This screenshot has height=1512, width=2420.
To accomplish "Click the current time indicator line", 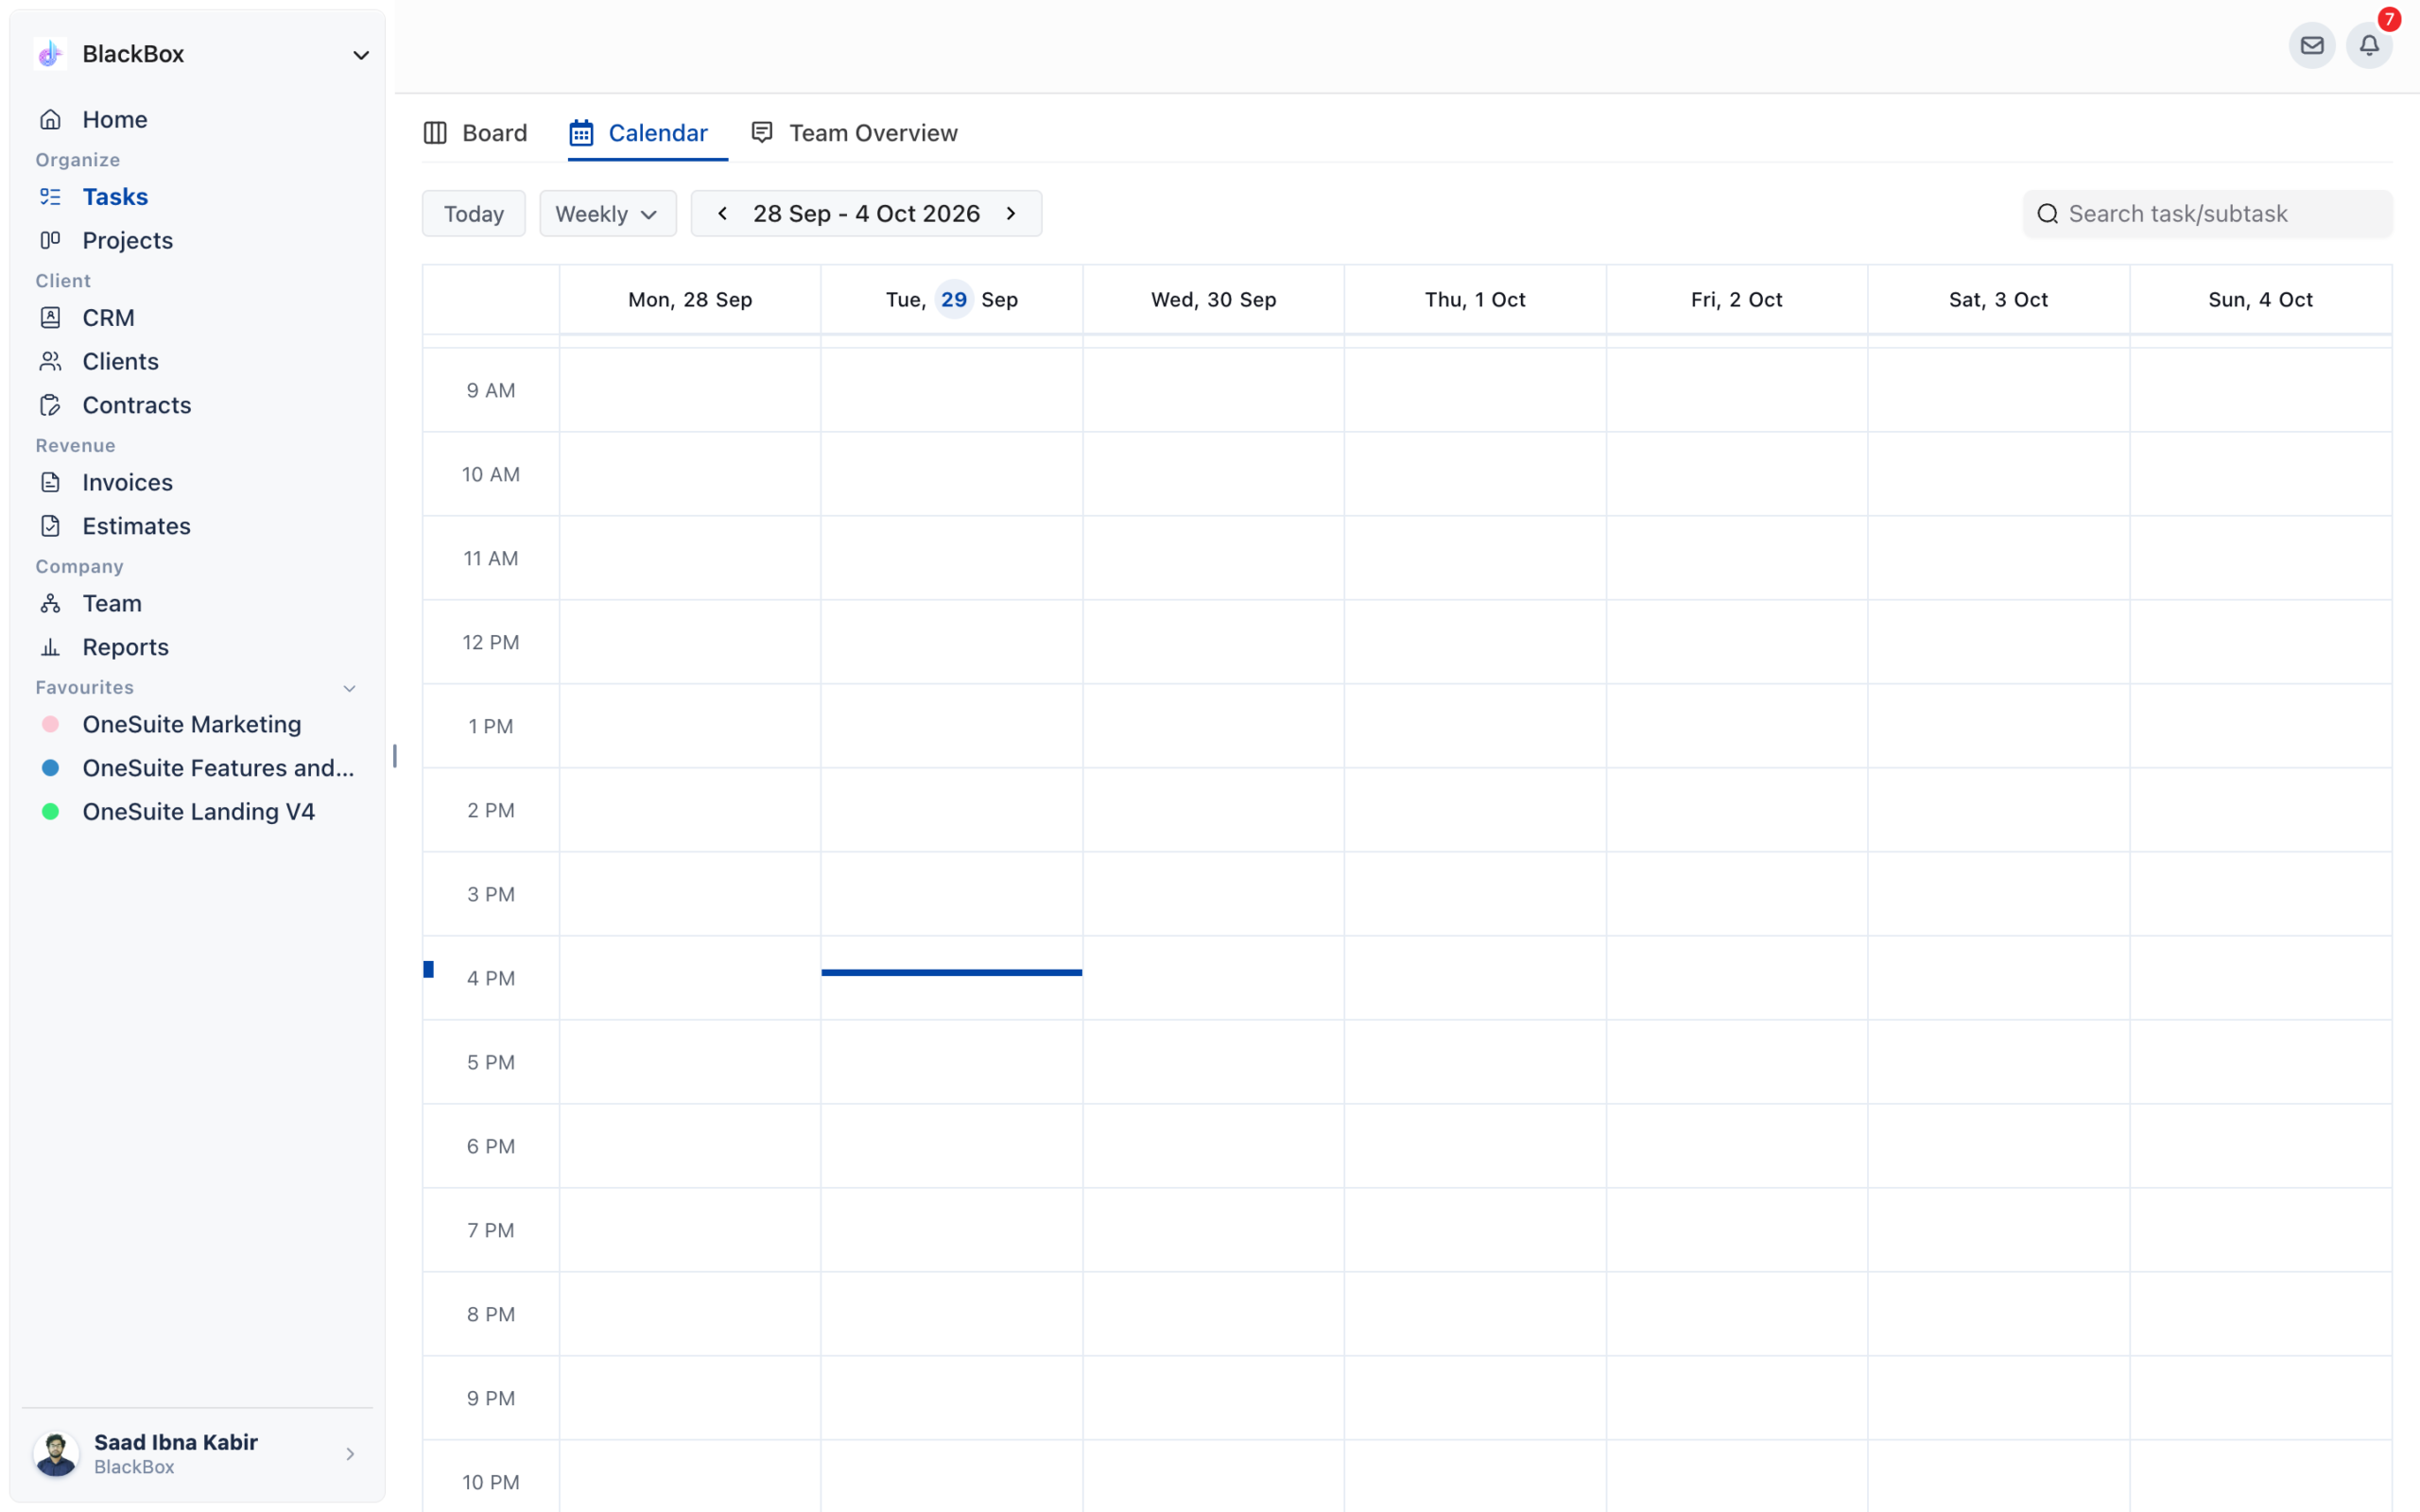I will (x=951, y=972).
